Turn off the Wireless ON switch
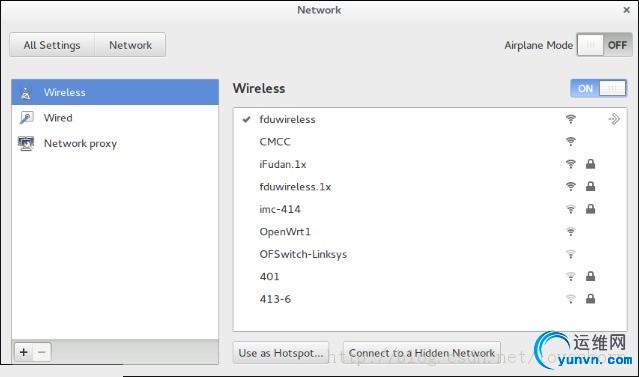This screenshot has width=639, height=377. [599, 88]
